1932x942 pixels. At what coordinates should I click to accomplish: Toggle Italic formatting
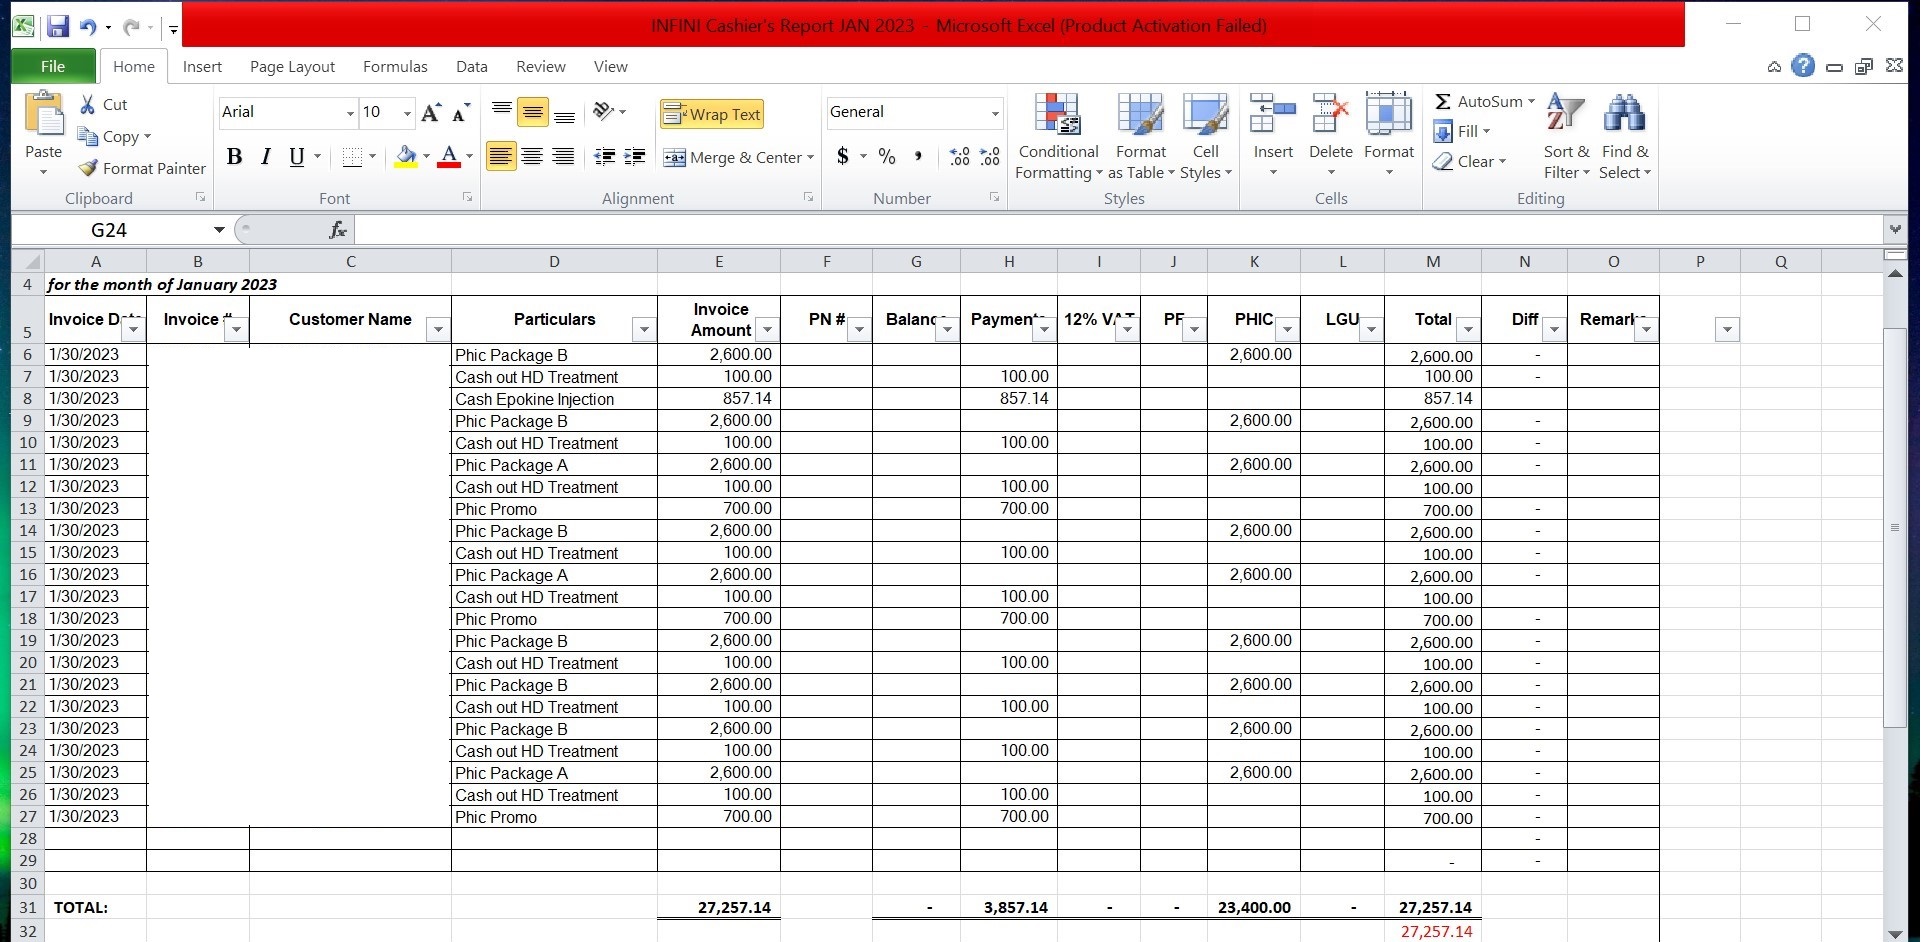click(x=265, y=157)
